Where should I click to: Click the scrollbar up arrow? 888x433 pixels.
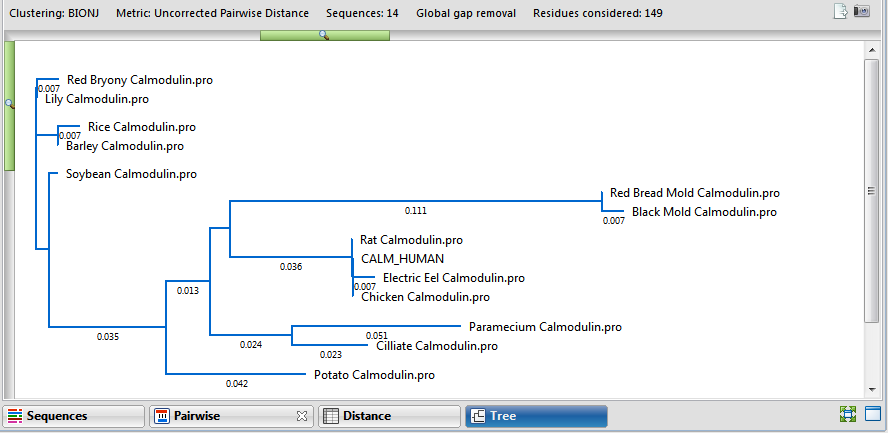pos(872,50)
